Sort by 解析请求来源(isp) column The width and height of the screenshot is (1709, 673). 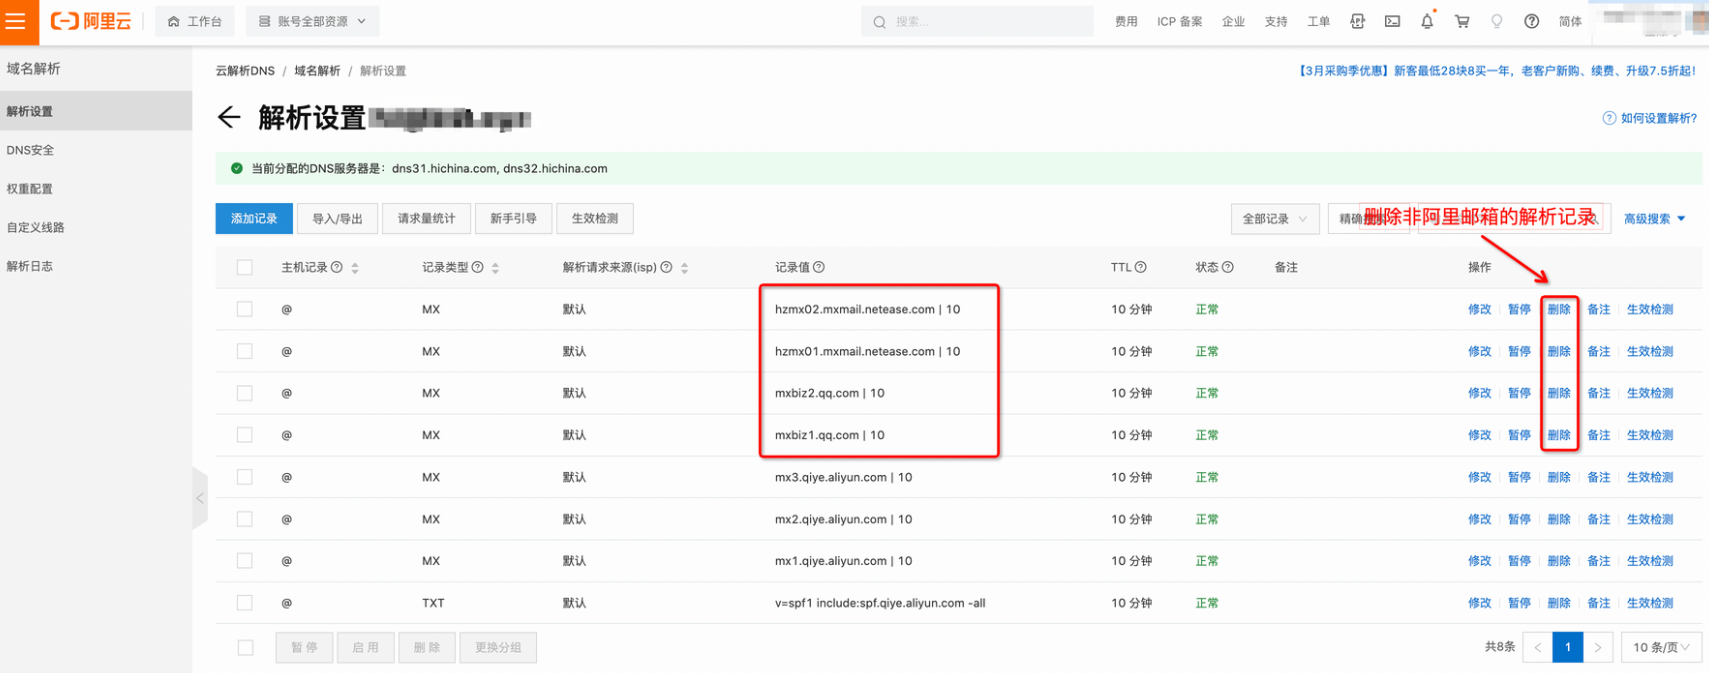[x=684, y=268]
